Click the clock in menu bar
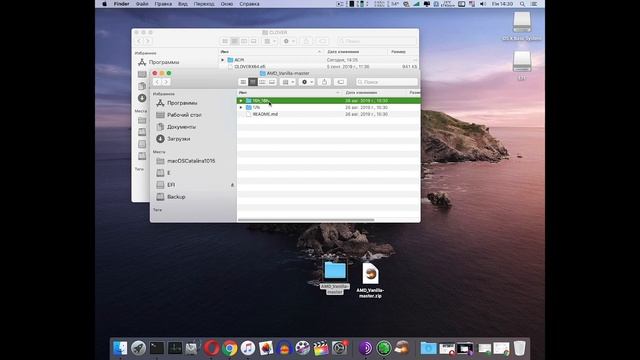This screenshot has width=640, height=360. click(x=502, y=4)
